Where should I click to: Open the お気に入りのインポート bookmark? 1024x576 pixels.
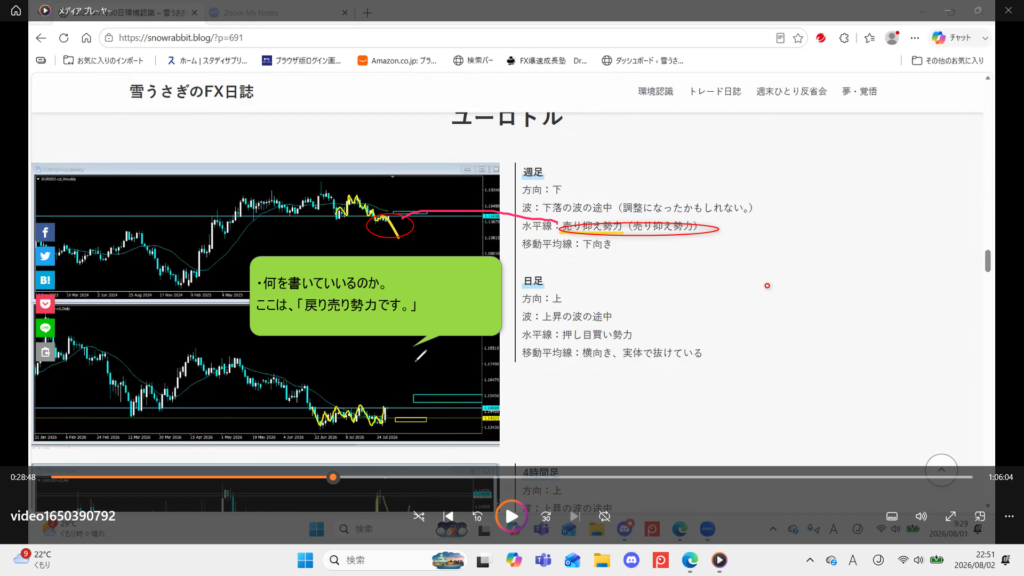(103, 60)
